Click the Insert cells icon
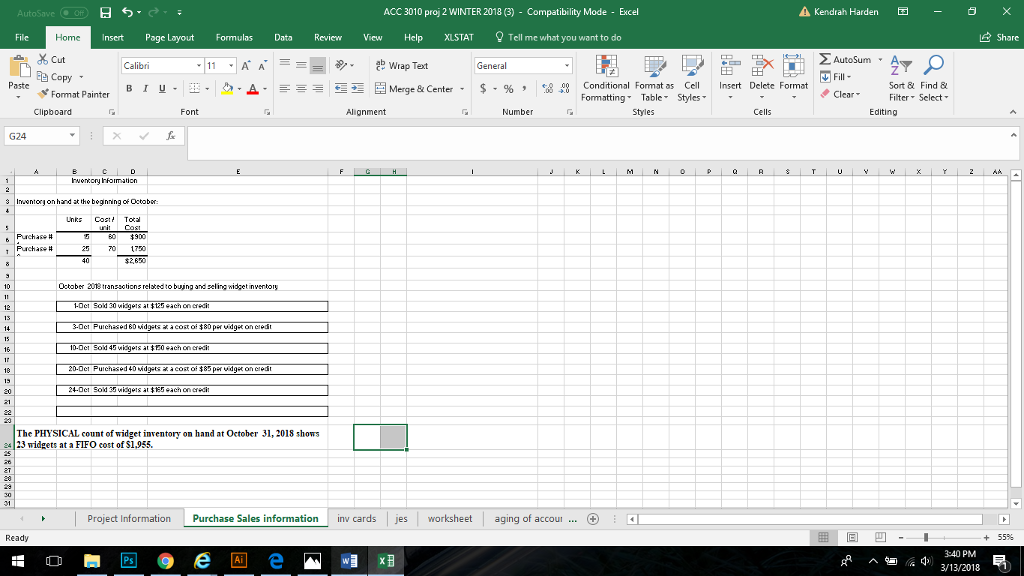Image resolution: width=1024 pixels, height=576 pixels. click(x=730, y=72)
